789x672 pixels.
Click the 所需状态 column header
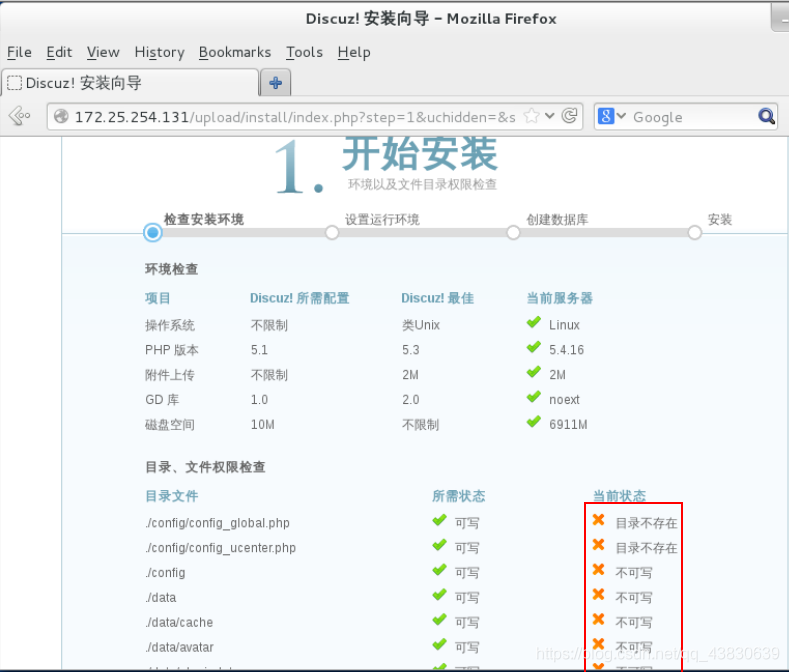point(458,496)
